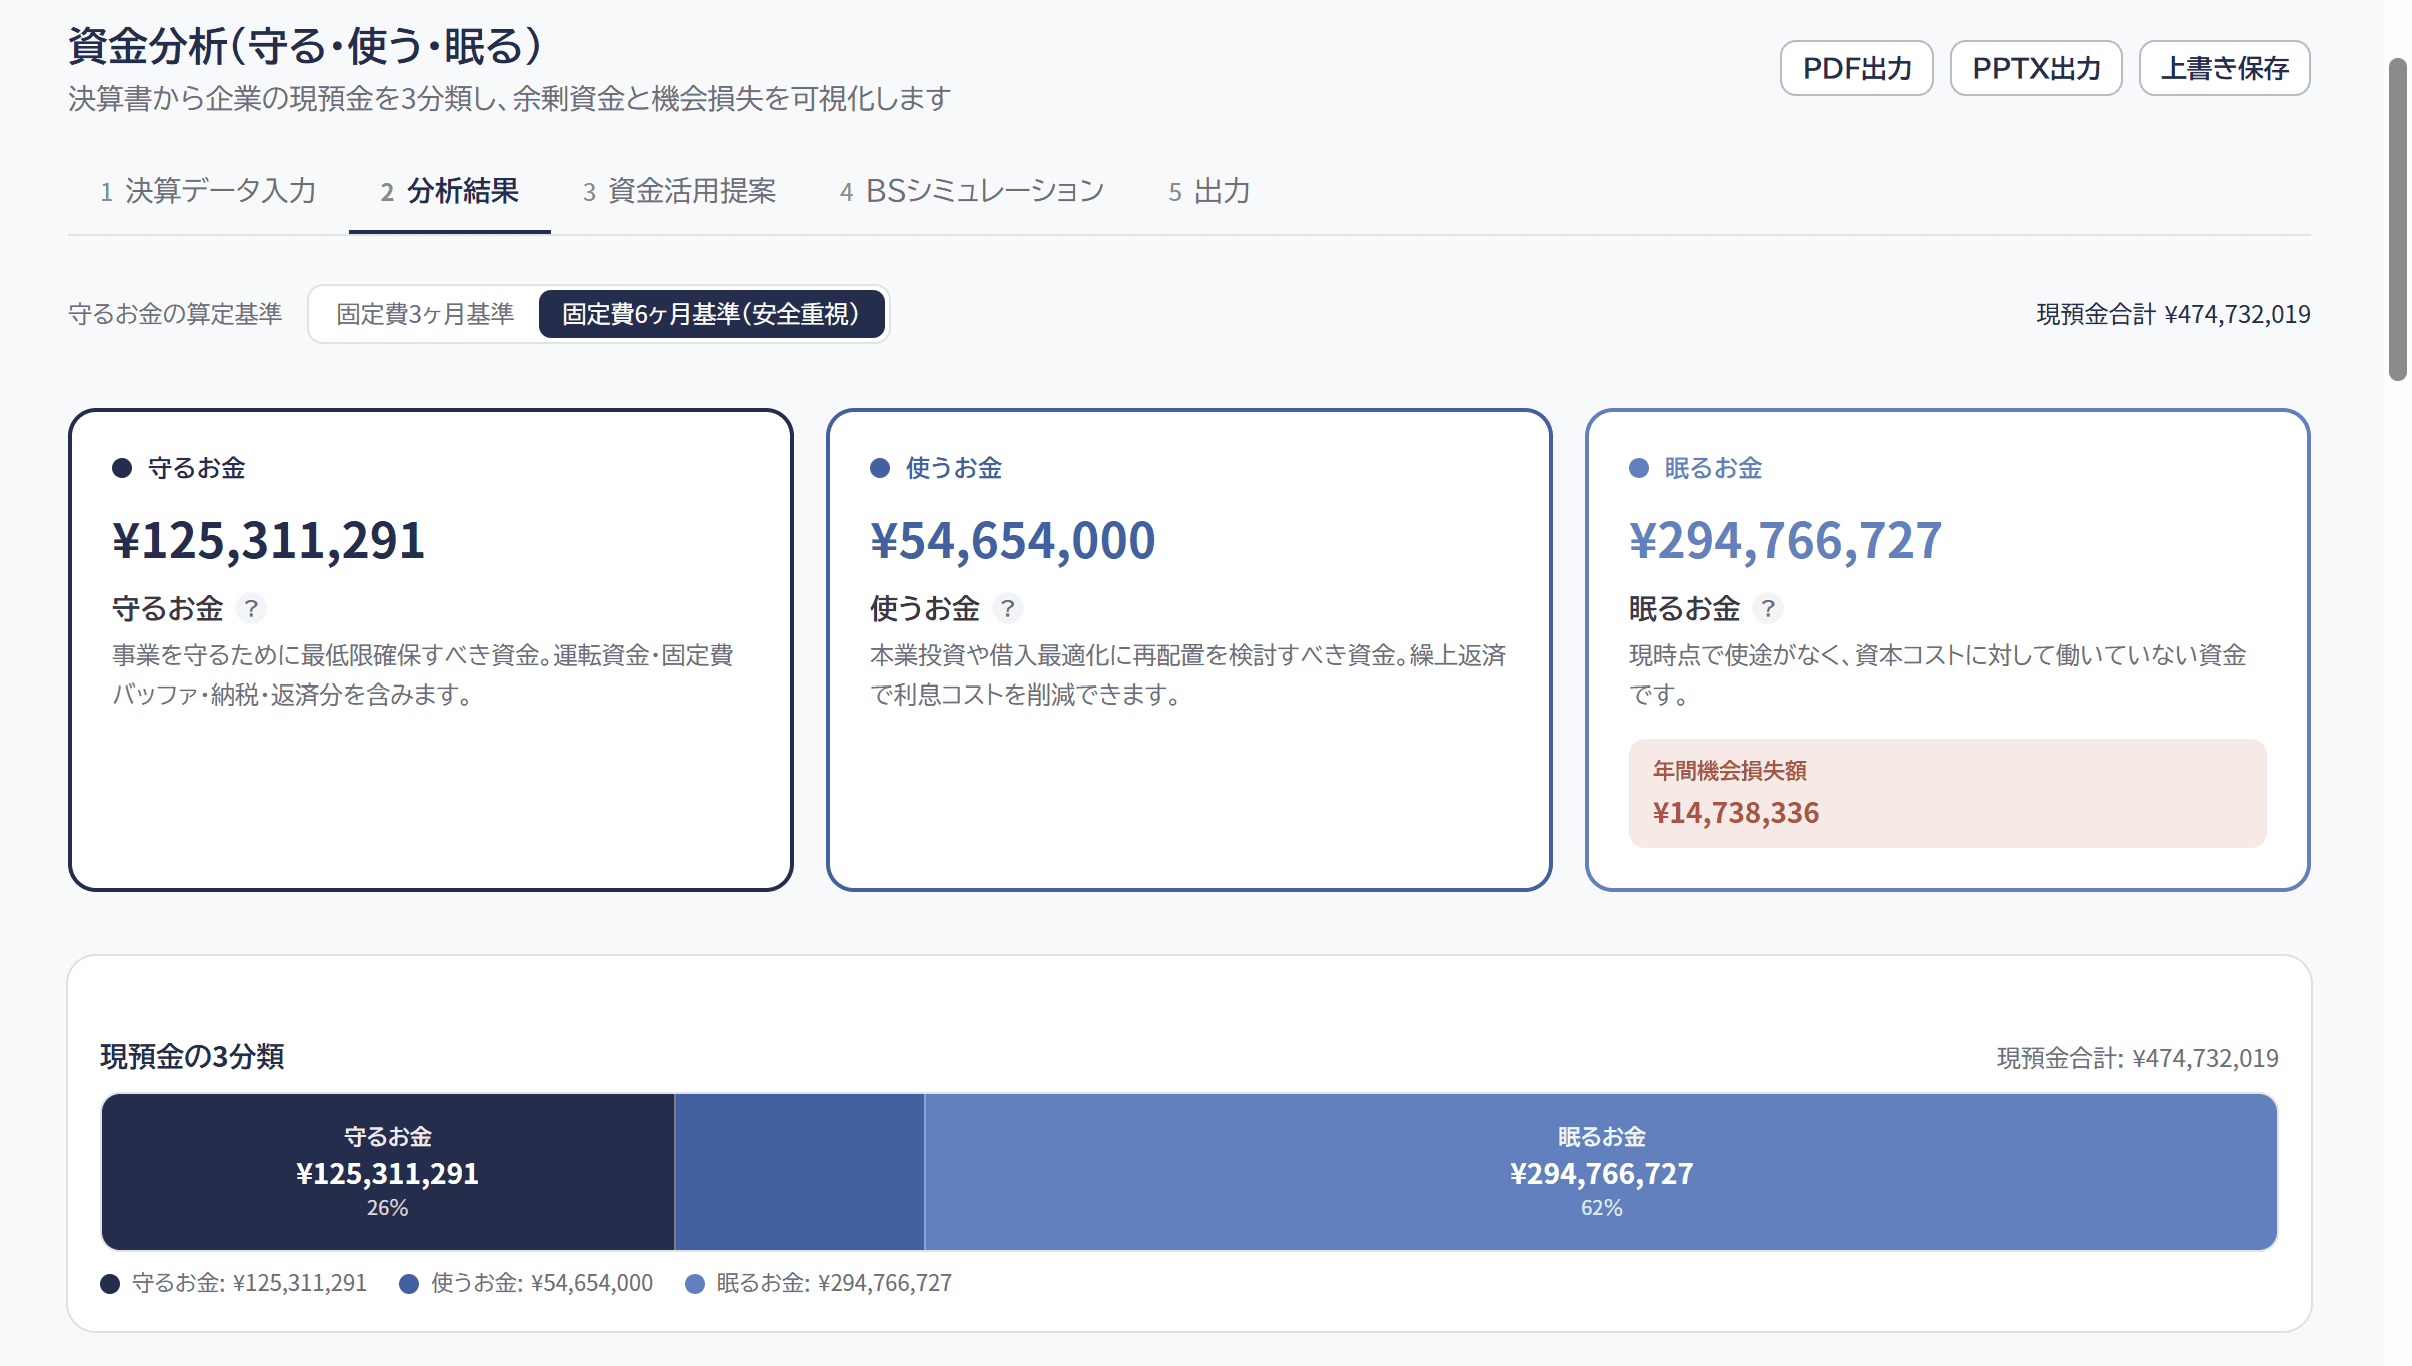Export report with PDF出力 button
This screenshot has height=1366, width=2412.
click(1856, 68)
